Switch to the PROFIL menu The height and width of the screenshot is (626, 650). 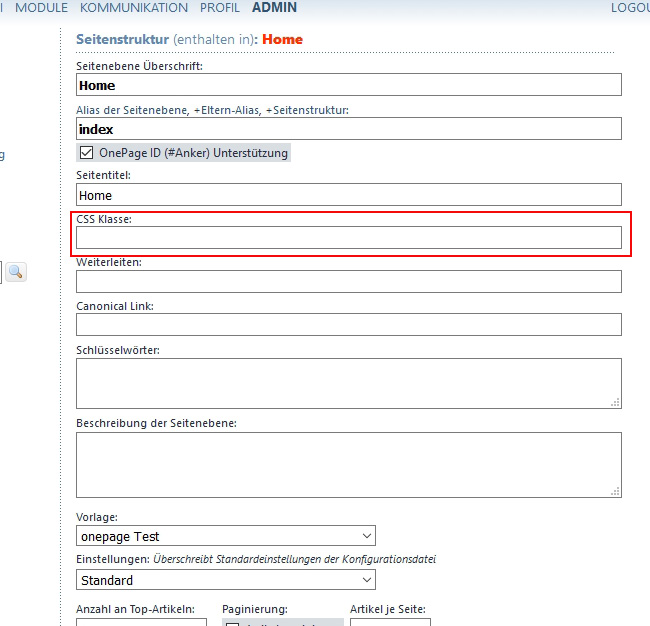coord(219,8)
